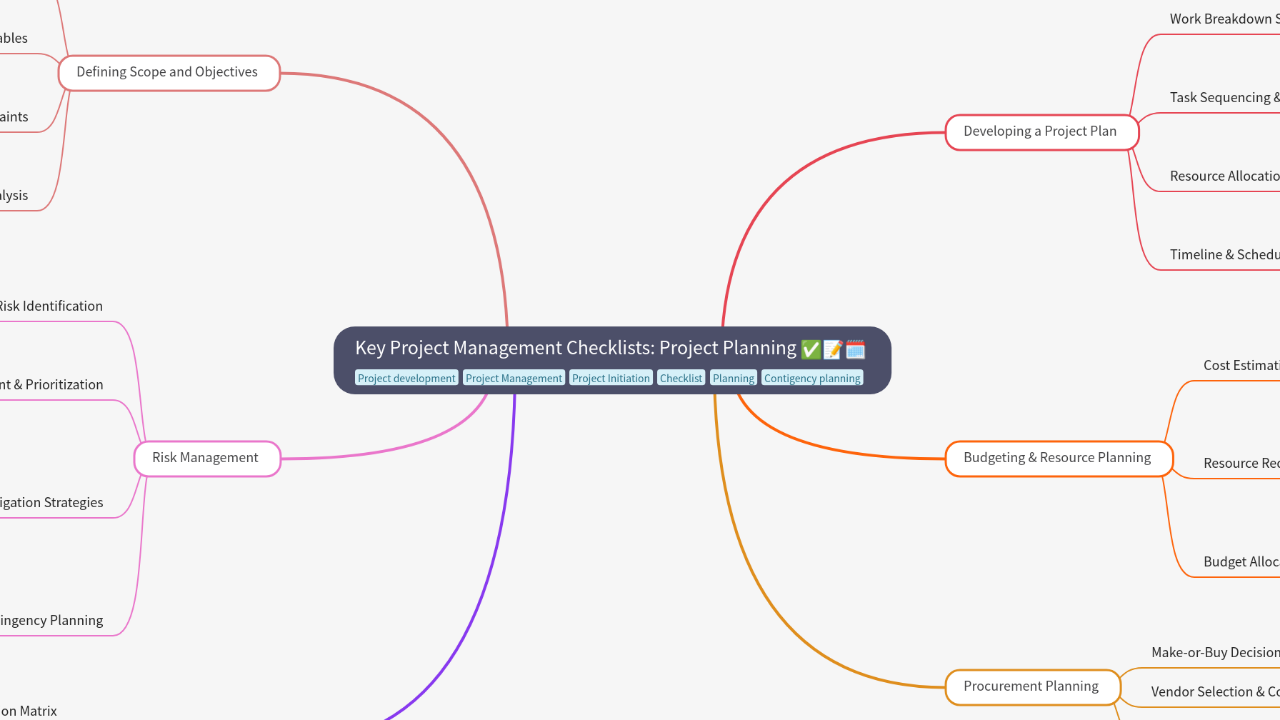The image size is (1280, 720).
Task: Select the Cost Estimation subtopic
Action: point(1241,365)
